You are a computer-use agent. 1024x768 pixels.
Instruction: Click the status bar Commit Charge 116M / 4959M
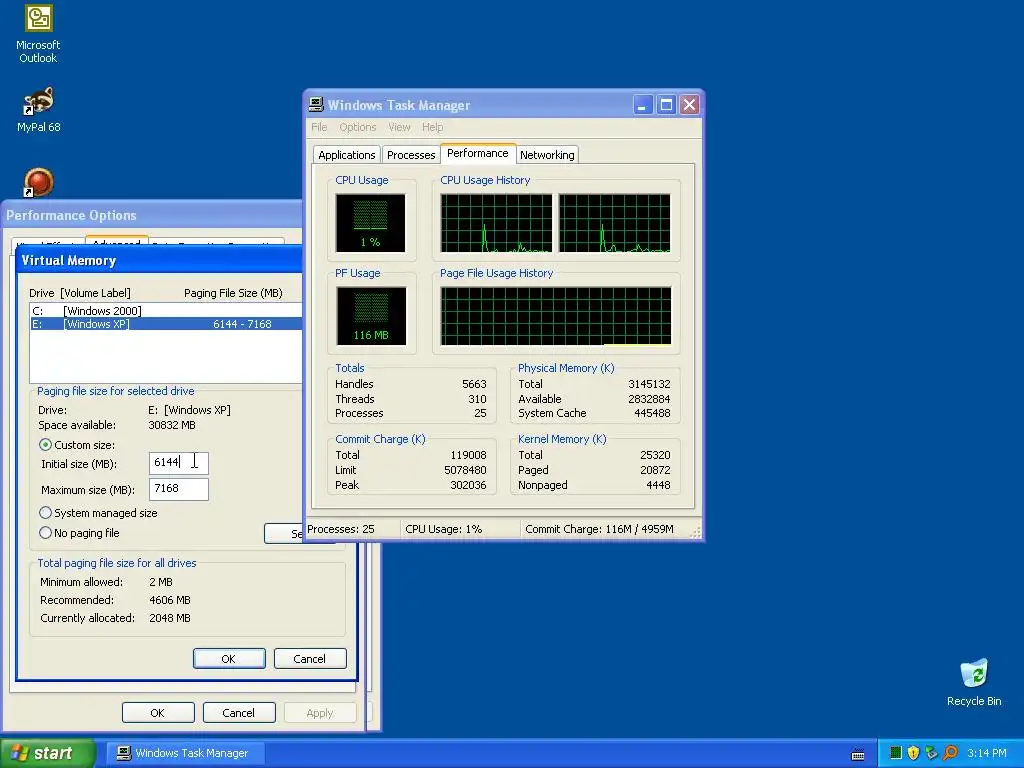[x=599, y=529]
